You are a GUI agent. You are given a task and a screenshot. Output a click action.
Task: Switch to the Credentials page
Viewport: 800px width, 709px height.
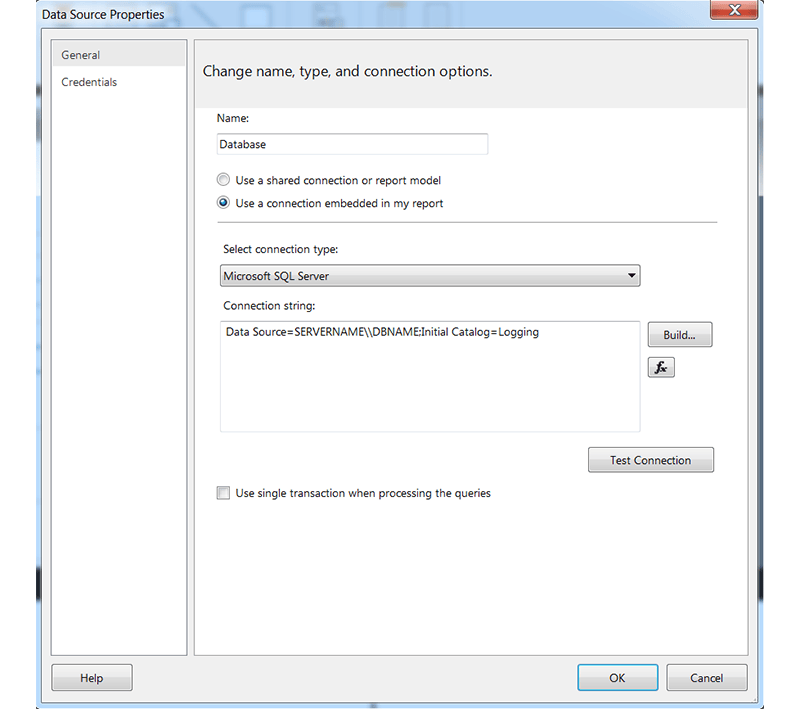[89, 82]
